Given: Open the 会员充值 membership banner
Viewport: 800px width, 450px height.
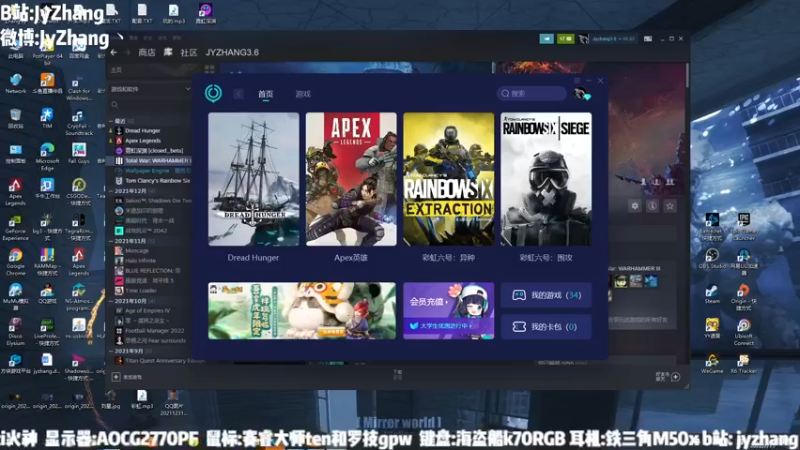Looking at the screenshot, I should pyautogui.click(x=448, y=311).
